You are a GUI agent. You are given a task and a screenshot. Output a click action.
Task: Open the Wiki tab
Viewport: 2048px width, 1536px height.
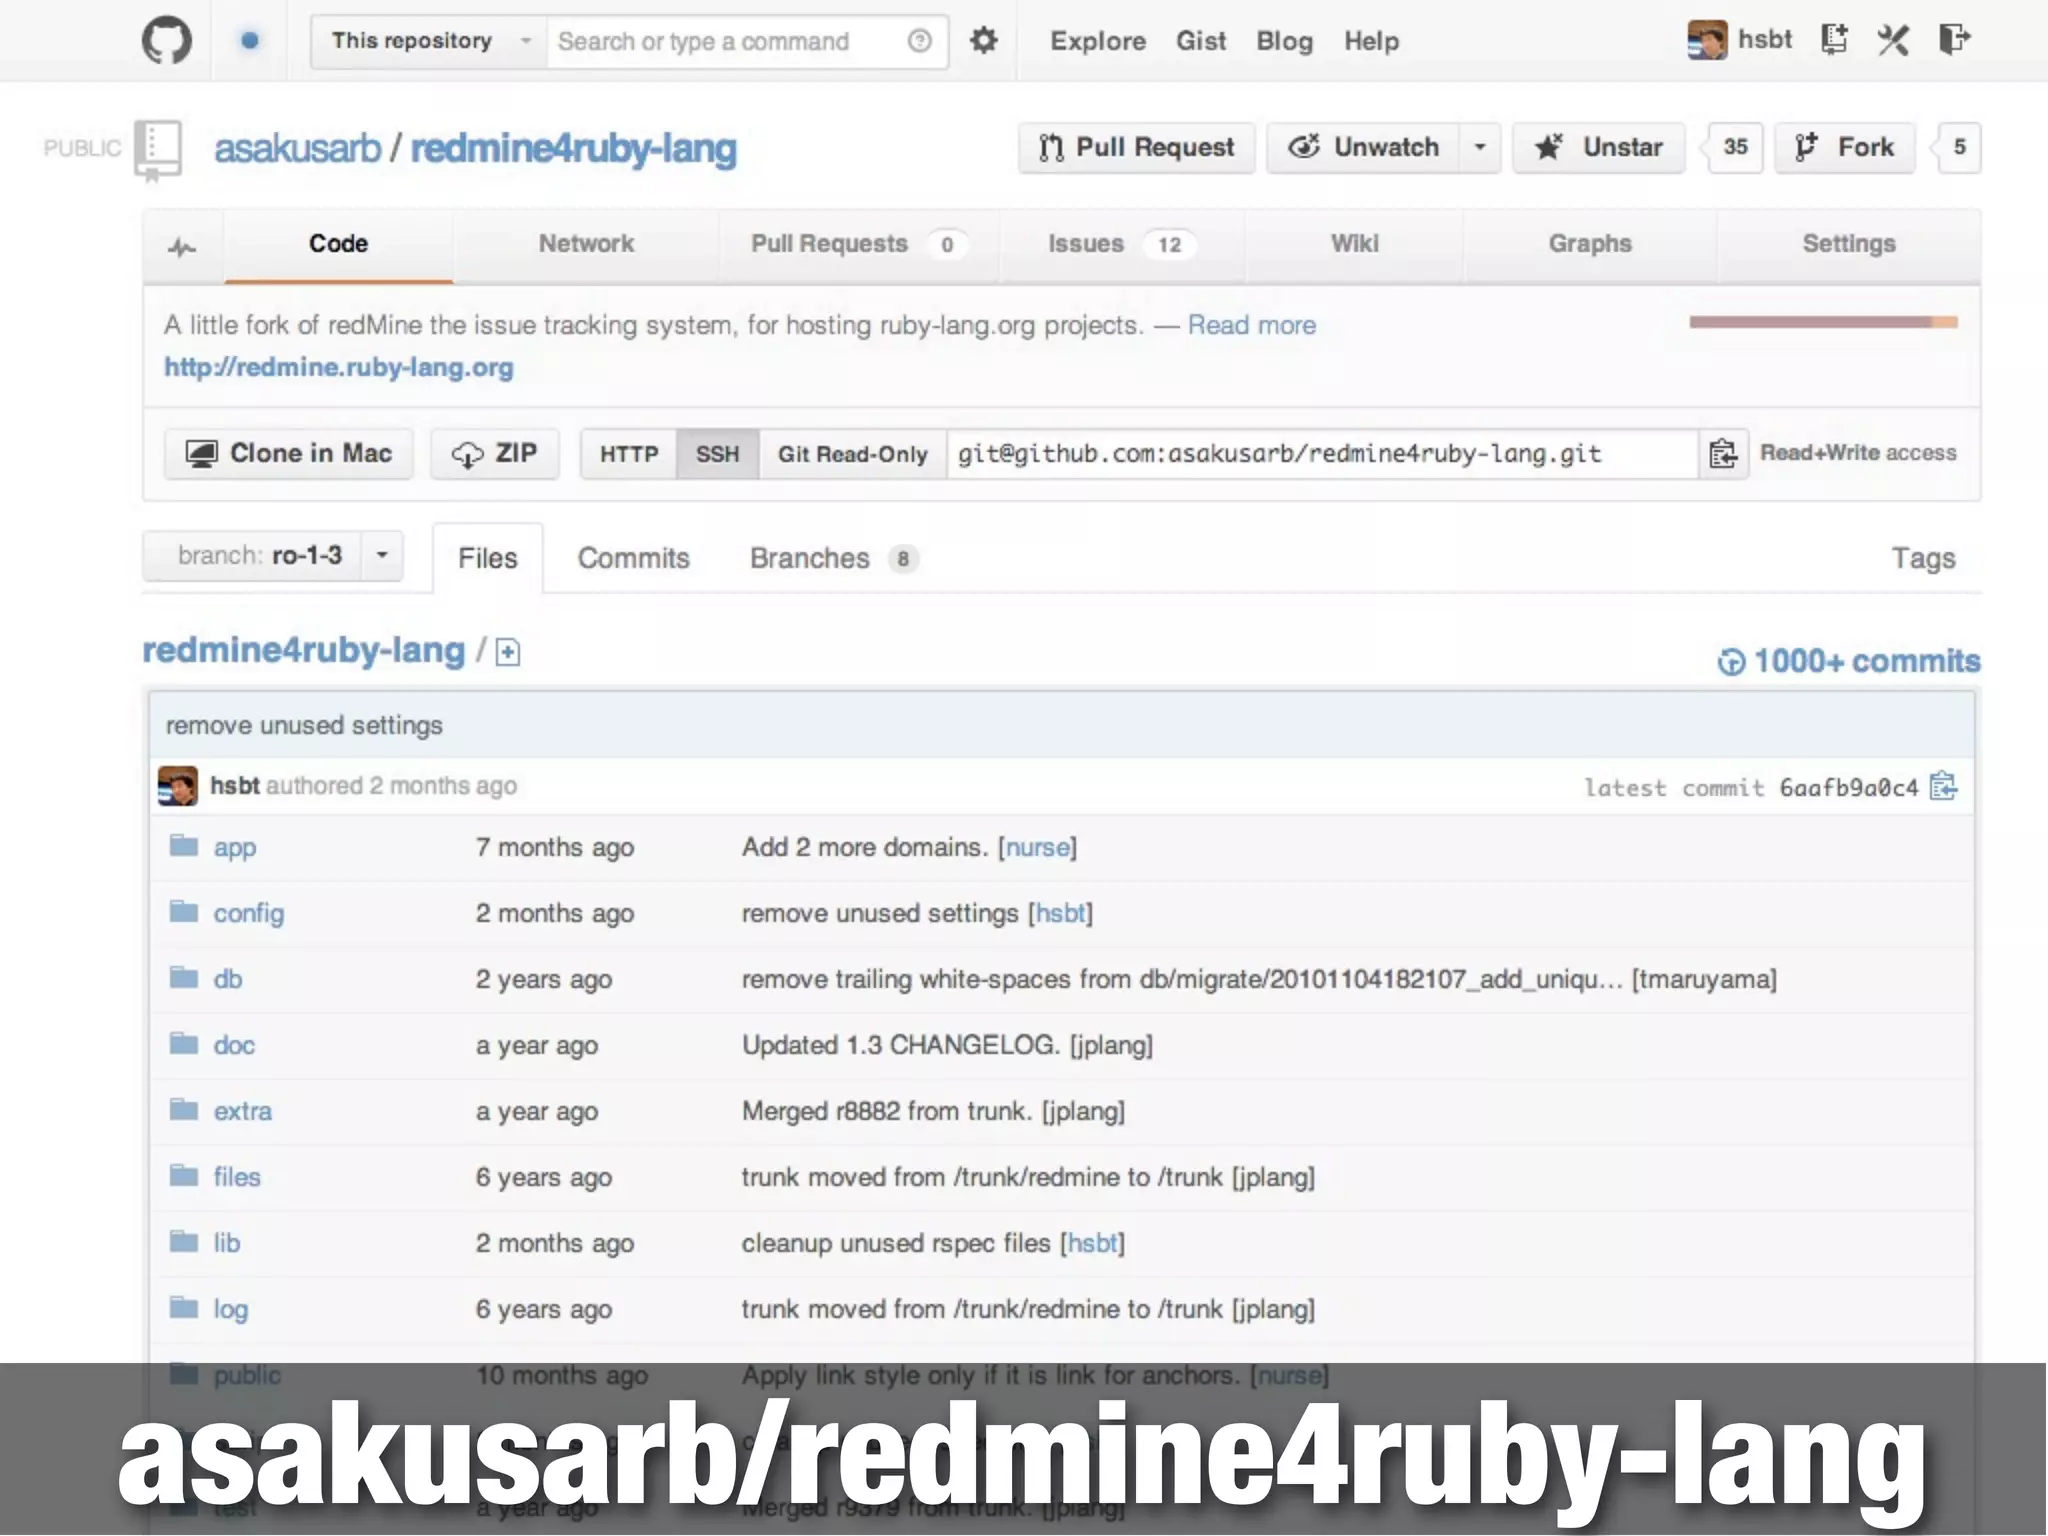click(x=1354, y=244)
